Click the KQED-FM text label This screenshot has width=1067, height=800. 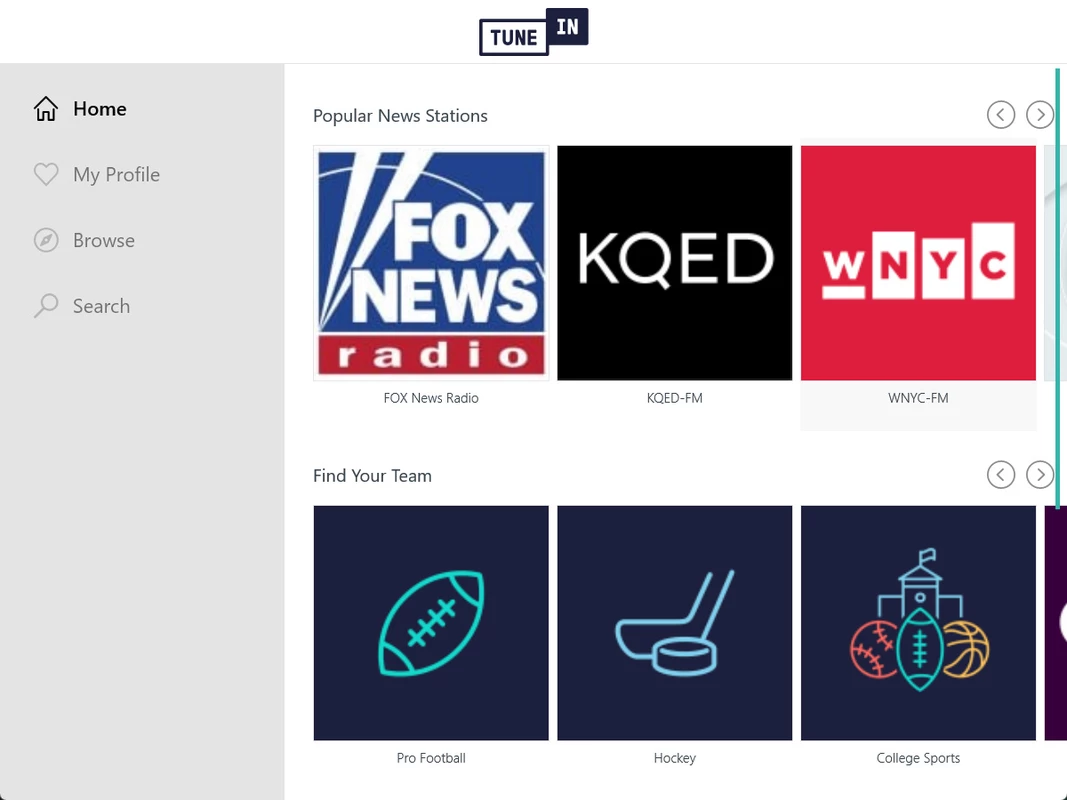(675, 398)
